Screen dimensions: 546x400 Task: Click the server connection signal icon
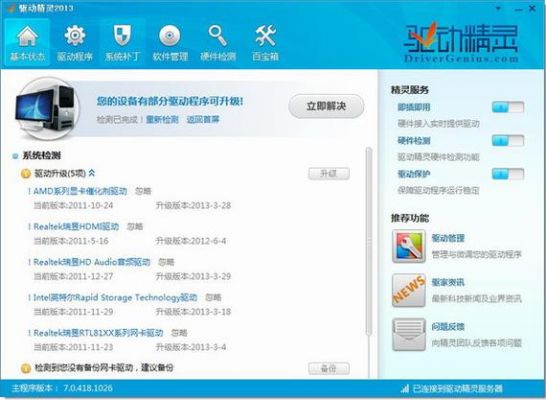405,389
